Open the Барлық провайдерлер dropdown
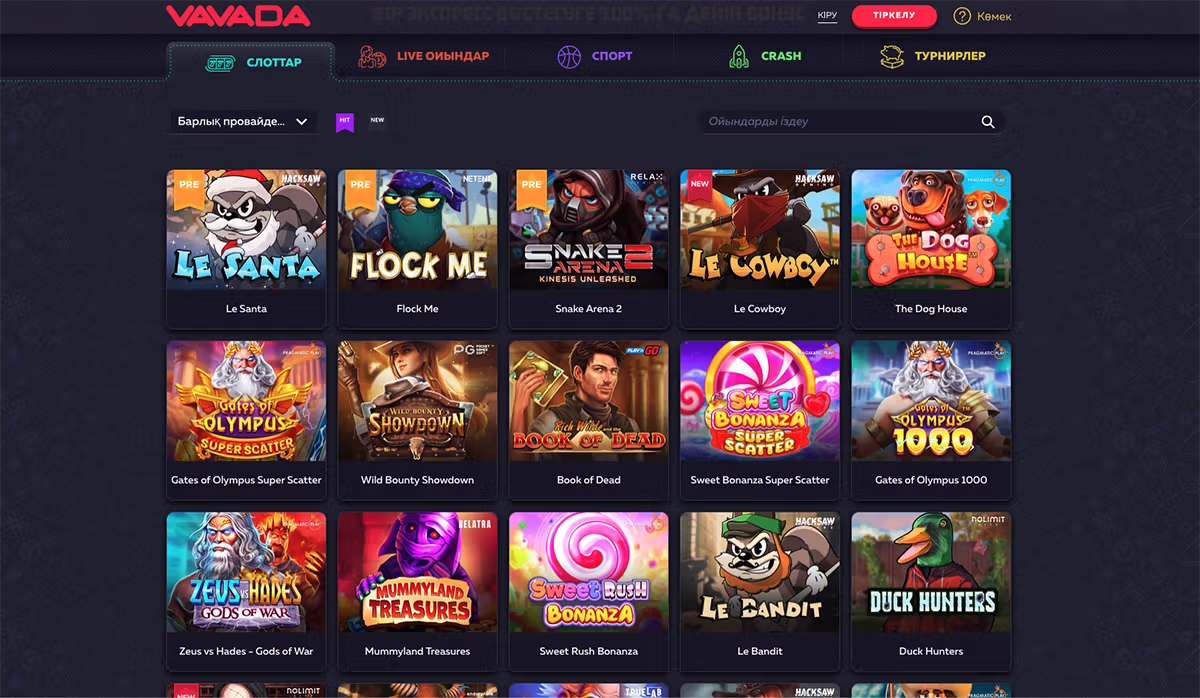Viewport: 1200px width, 698px height. pyautogui.click(x=242, y=122)
